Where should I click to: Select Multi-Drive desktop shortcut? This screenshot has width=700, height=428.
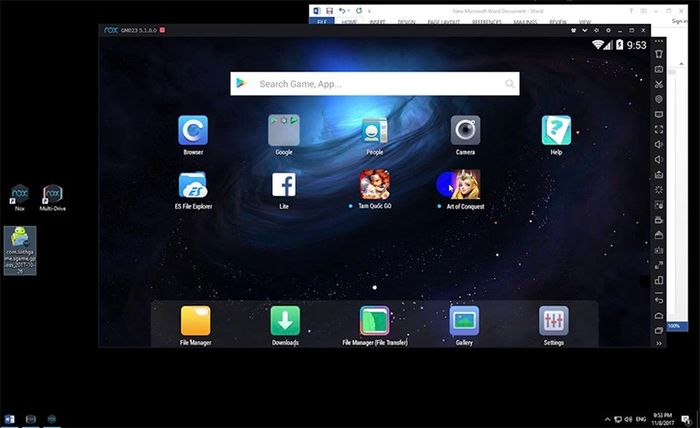tap(53, 198)
